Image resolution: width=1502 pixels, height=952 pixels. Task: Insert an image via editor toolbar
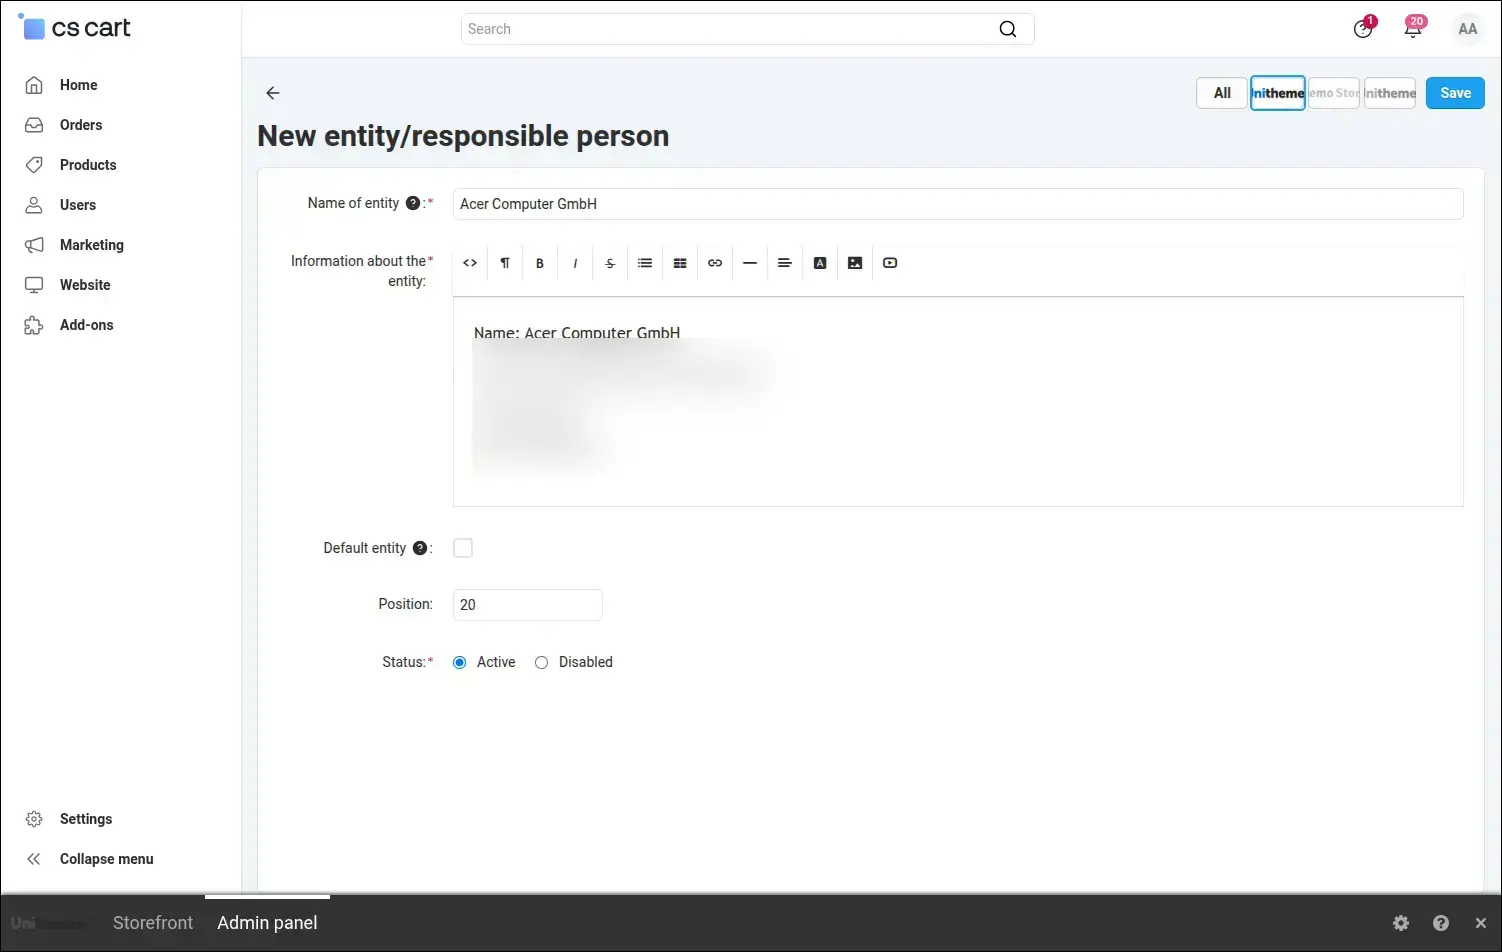coord(855,263)
